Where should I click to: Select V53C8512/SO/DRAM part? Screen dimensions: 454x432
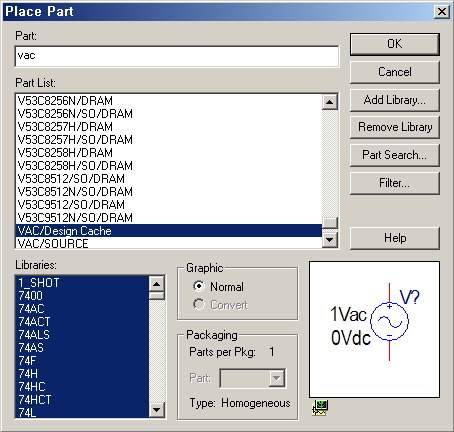click(x=169, y=179)
